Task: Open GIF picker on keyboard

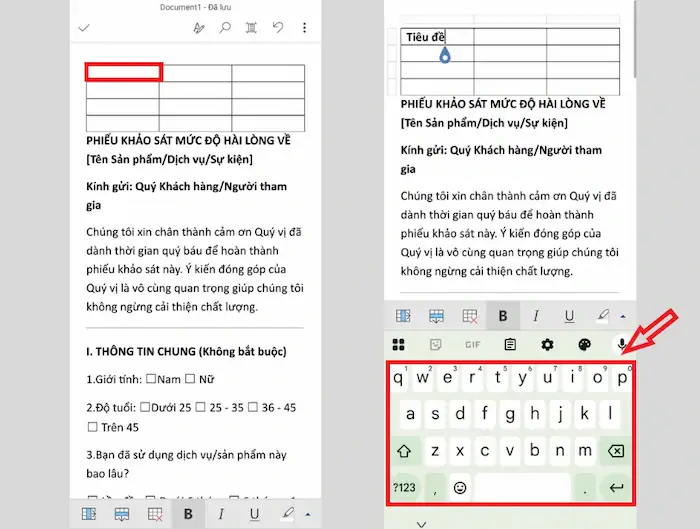Action: (x=473, y=345)
